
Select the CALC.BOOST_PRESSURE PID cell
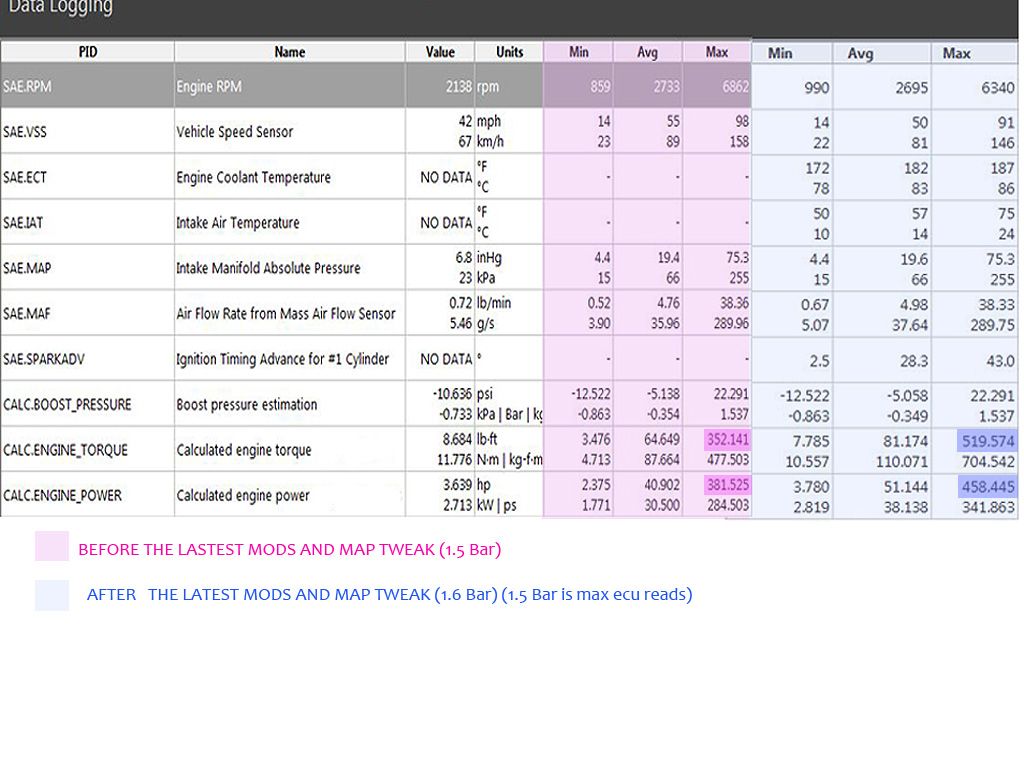67,405
